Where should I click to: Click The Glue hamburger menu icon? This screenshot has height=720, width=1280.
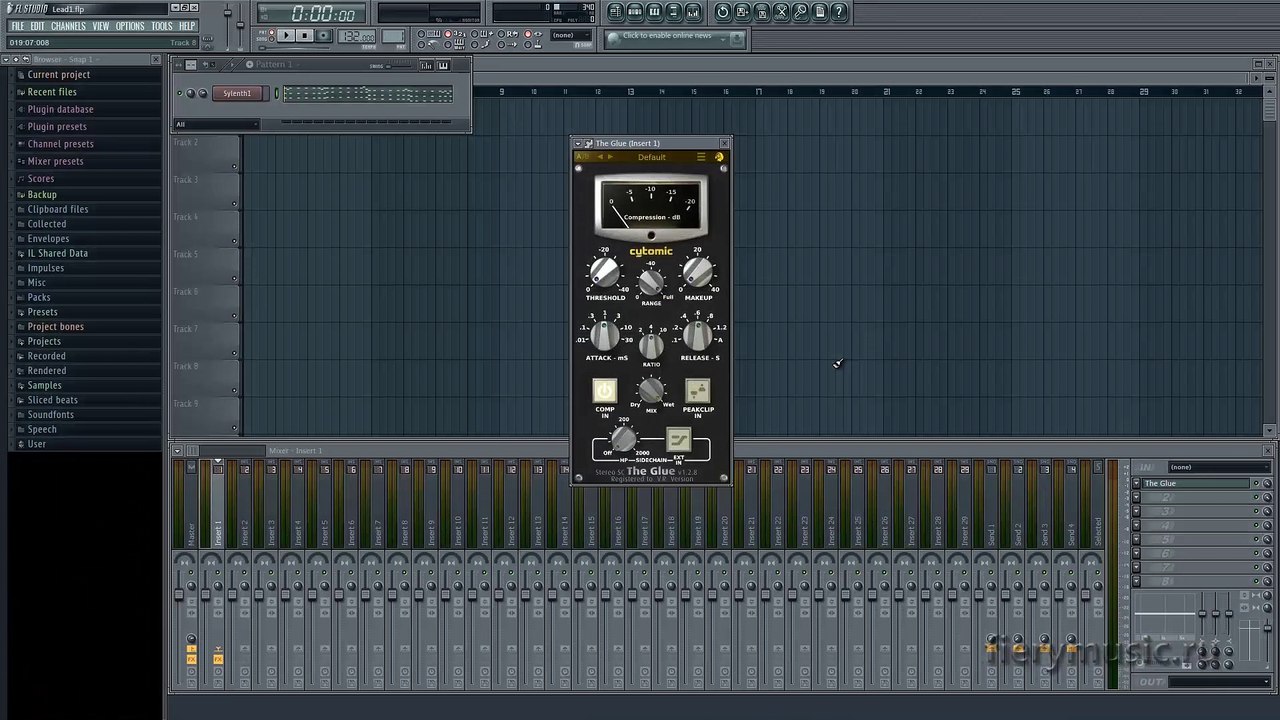pos(701,157)
